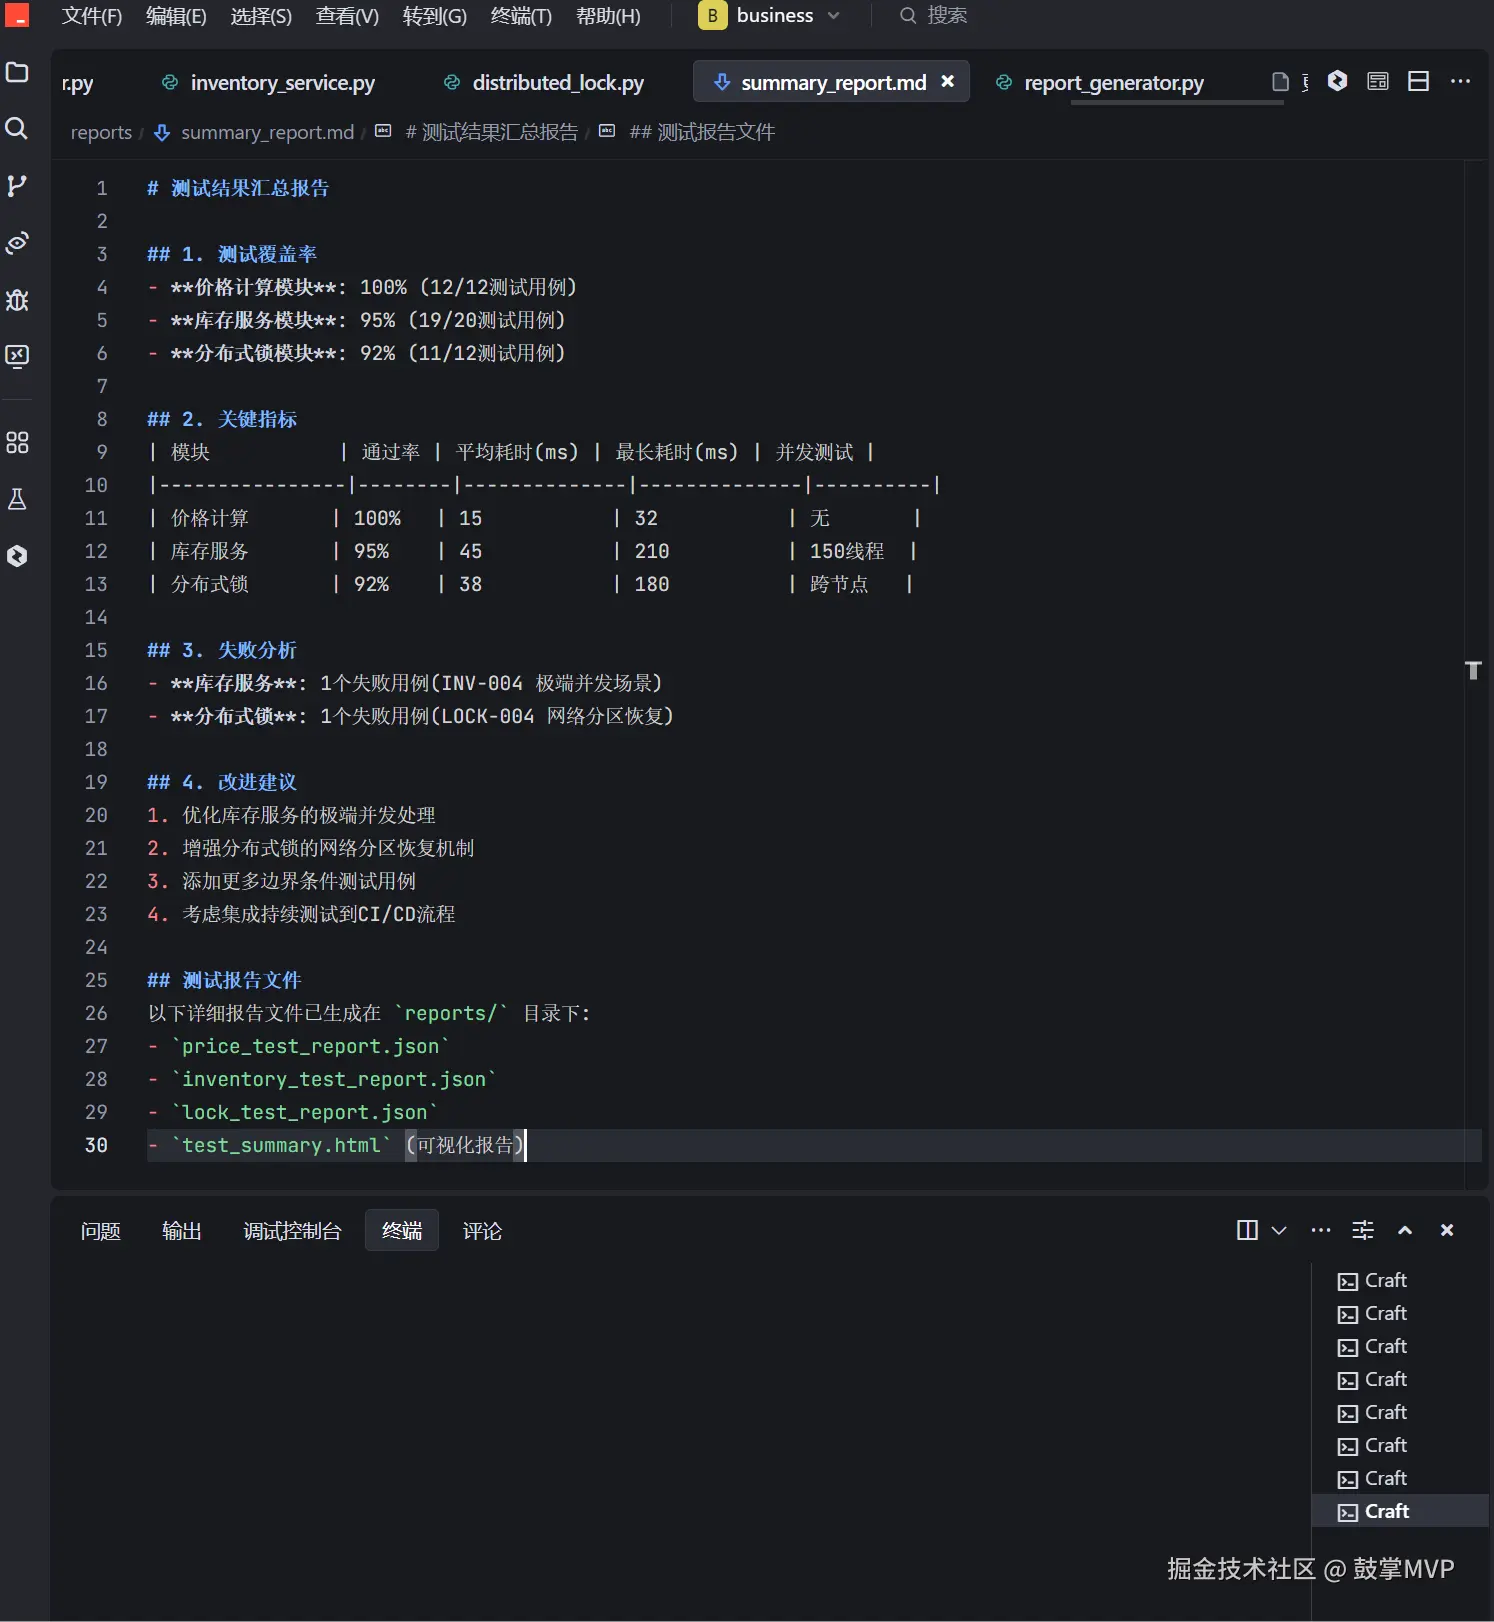Click the '## 4. 改进建议' heading line
Image resolution: width=1494 pixels, height=1622 pixels.
click(x=222, y=782)
